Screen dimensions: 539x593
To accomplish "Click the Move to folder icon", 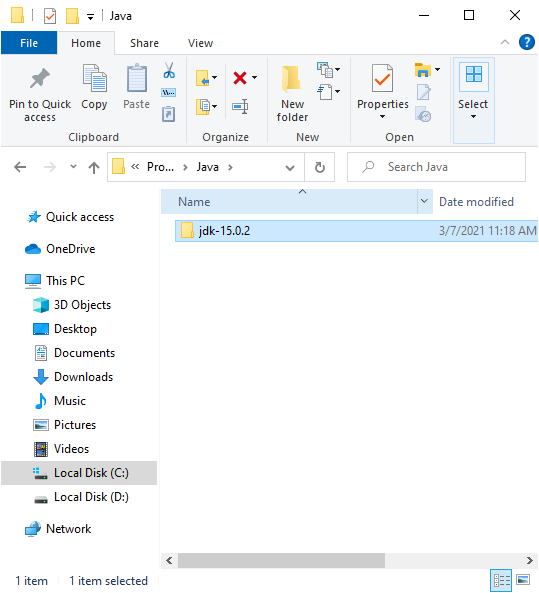I will pos(203,78).
